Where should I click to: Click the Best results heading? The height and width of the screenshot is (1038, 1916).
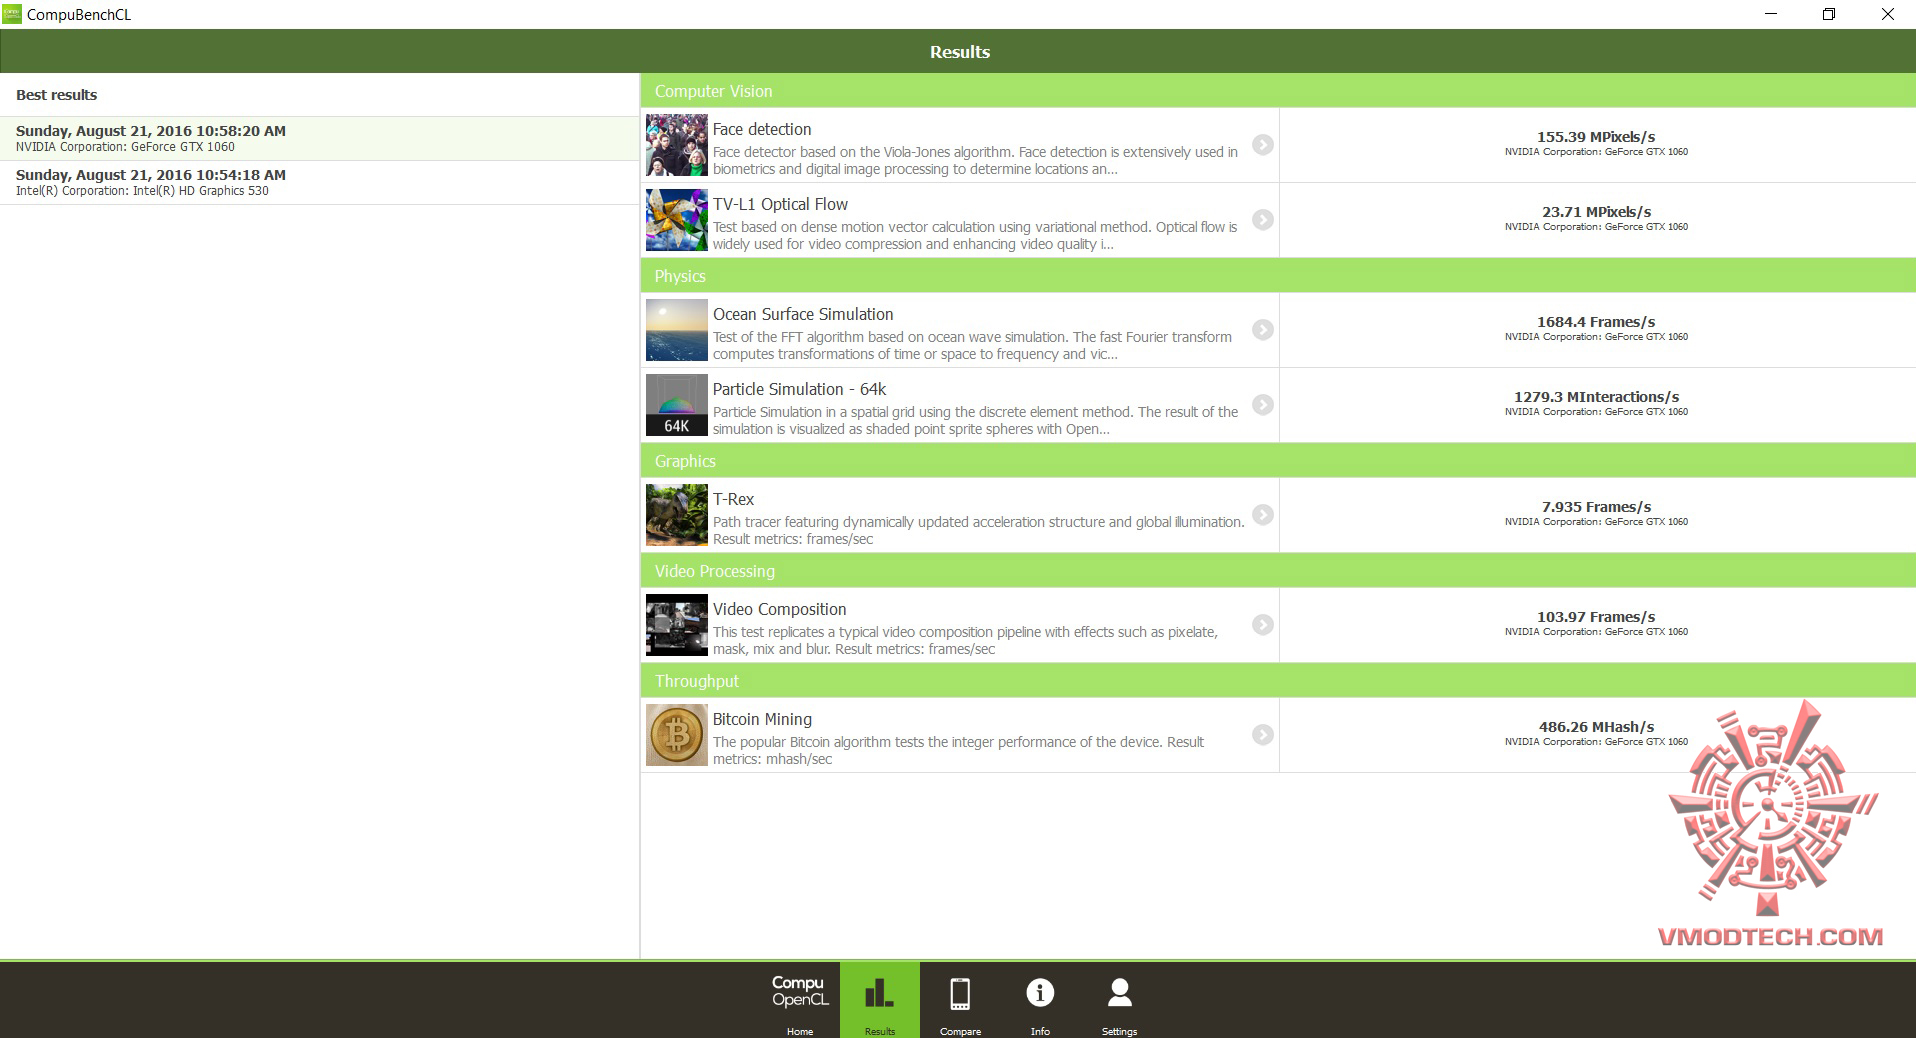coord(56,95)
